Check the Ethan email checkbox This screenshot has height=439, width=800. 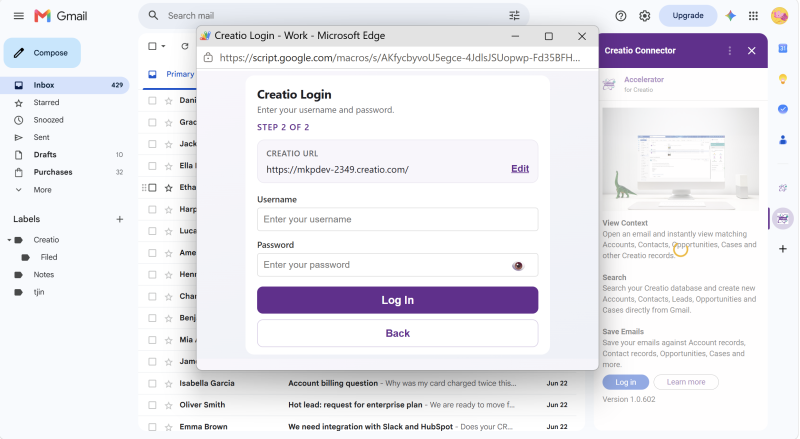152,188
